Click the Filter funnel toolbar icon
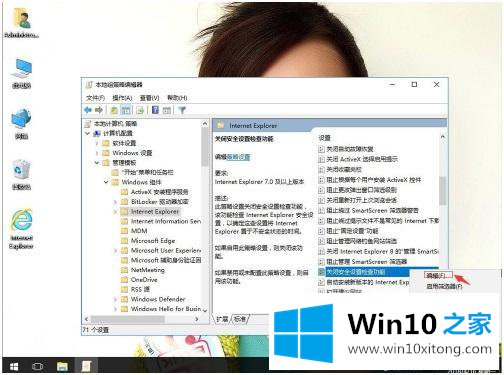Screen dimensions: 504x375 [x=182, y=110]
